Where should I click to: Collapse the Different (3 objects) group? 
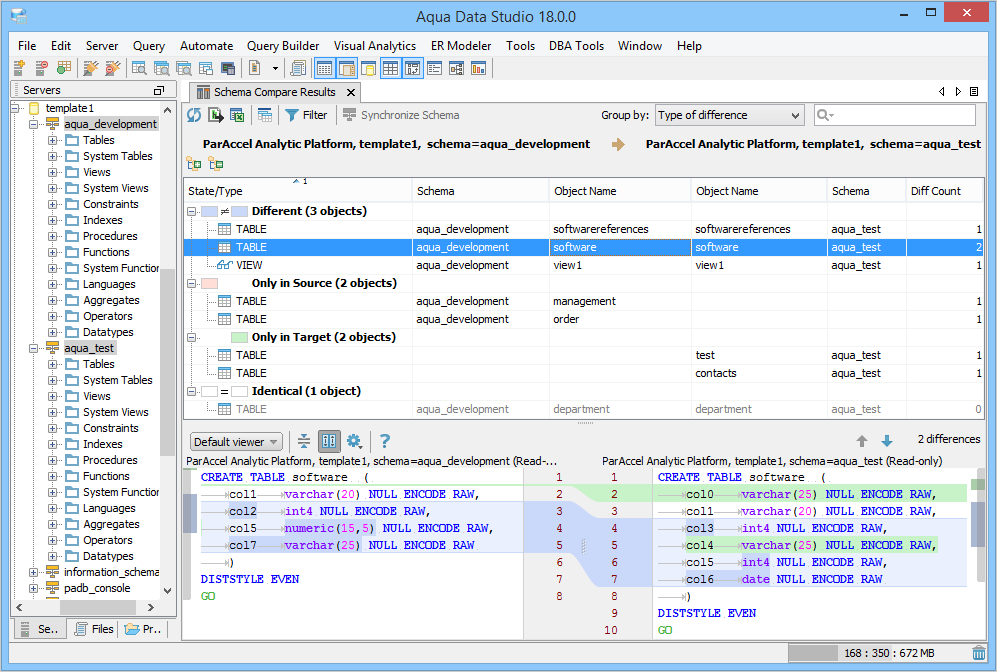coord(191,211)
